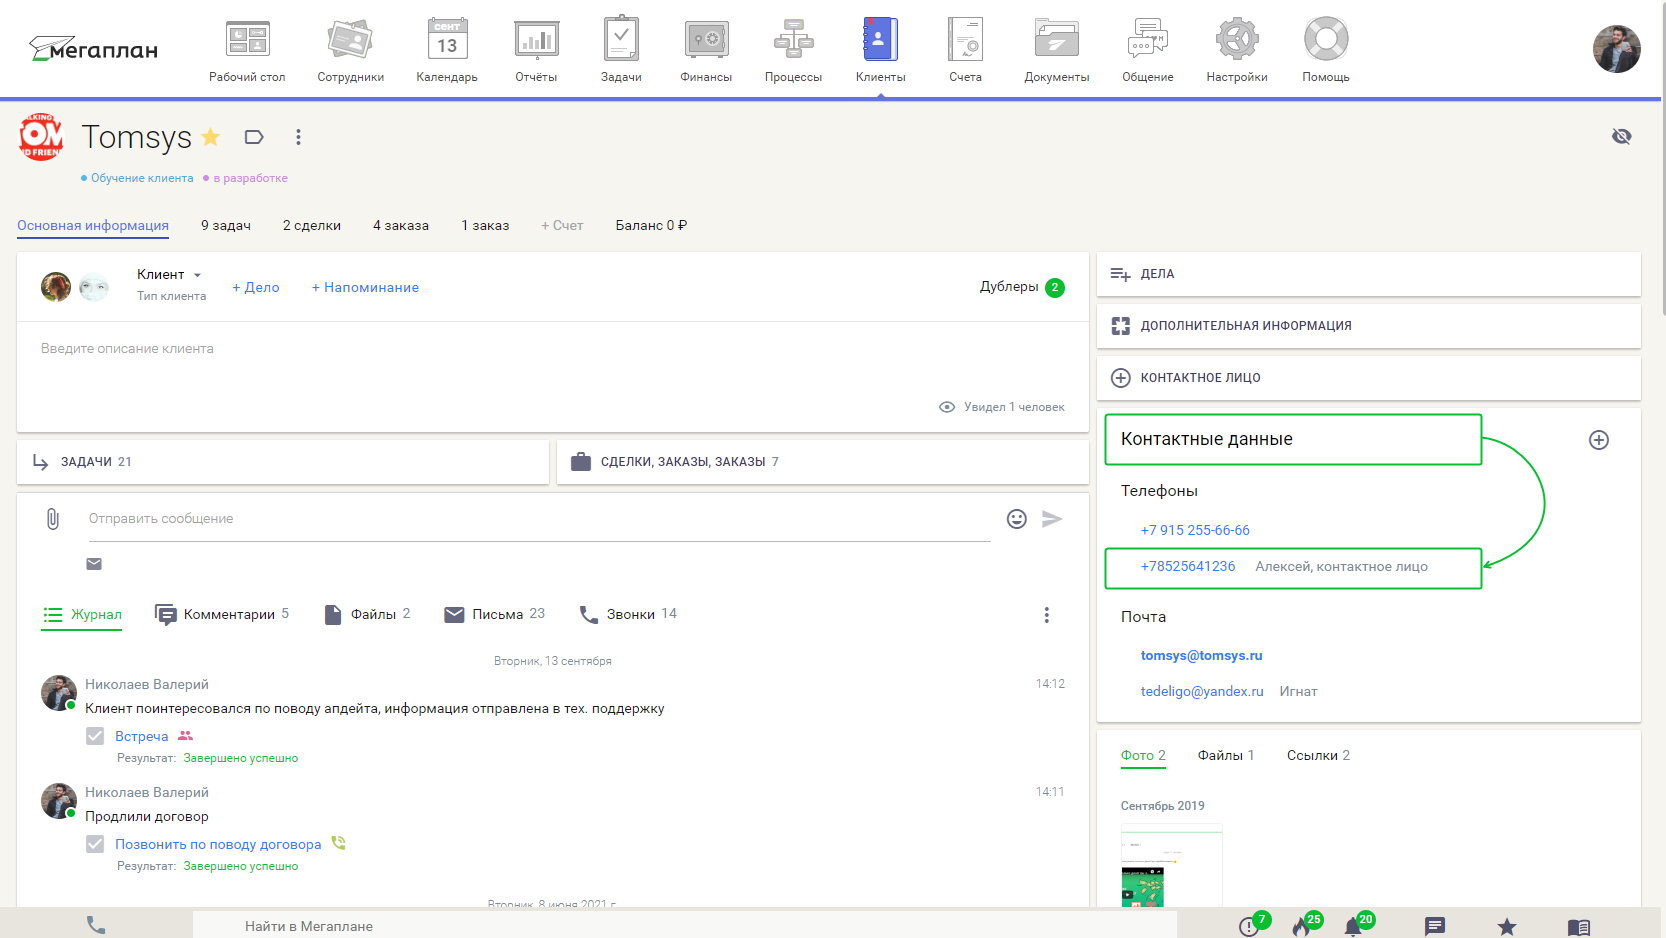1666x938 pixels.
Task: Open the Письма 23 tab
Action: (495, 614)
